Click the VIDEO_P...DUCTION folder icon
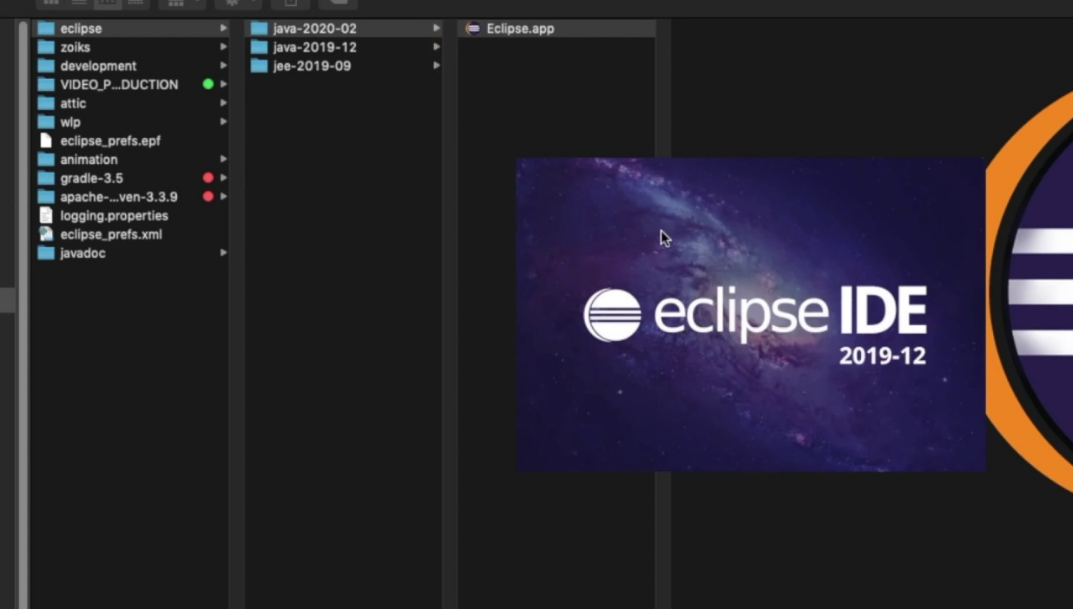 tap(46, 85)
